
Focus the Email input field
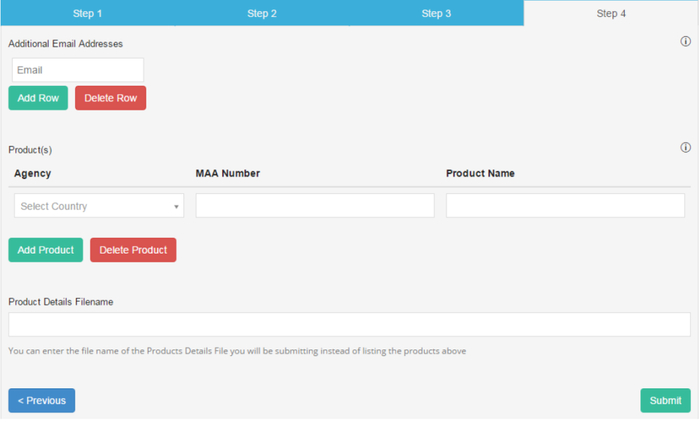tap(78, 70)
